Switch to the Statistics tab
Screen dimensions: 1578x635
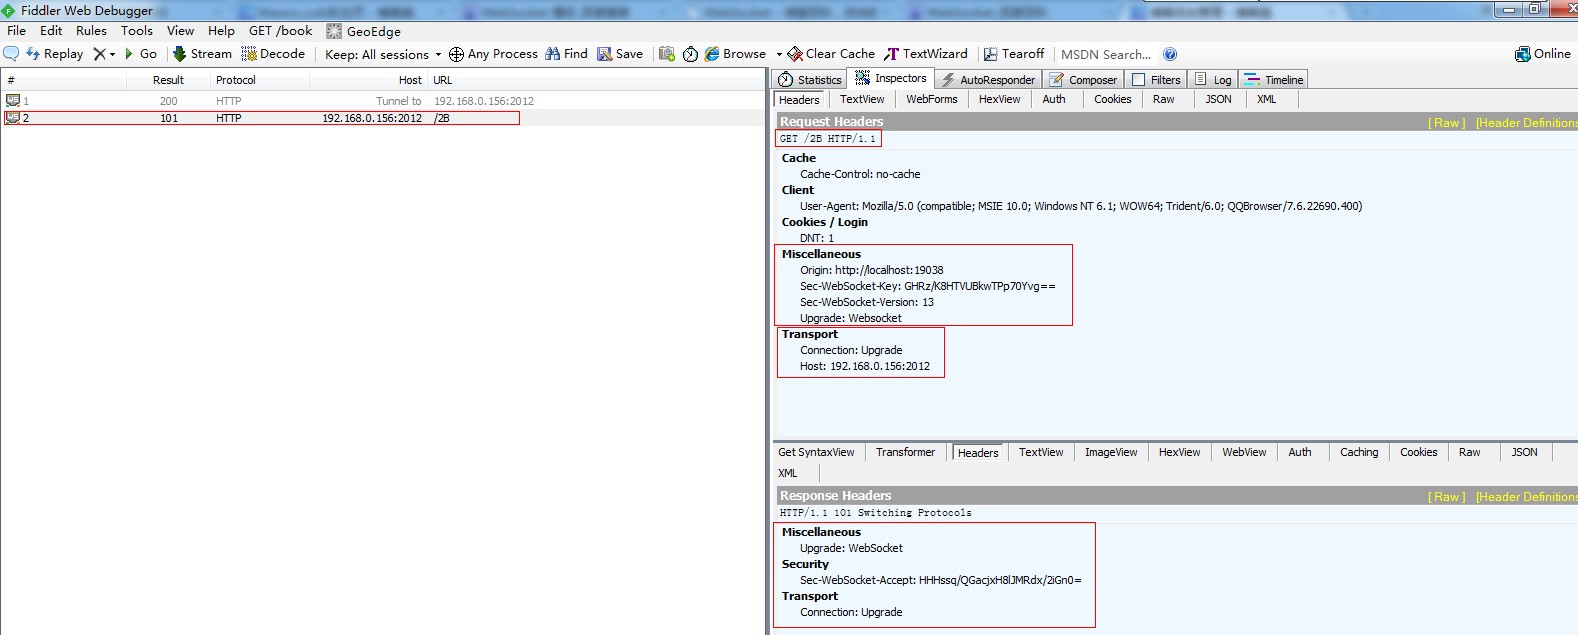tap(810, 79)
